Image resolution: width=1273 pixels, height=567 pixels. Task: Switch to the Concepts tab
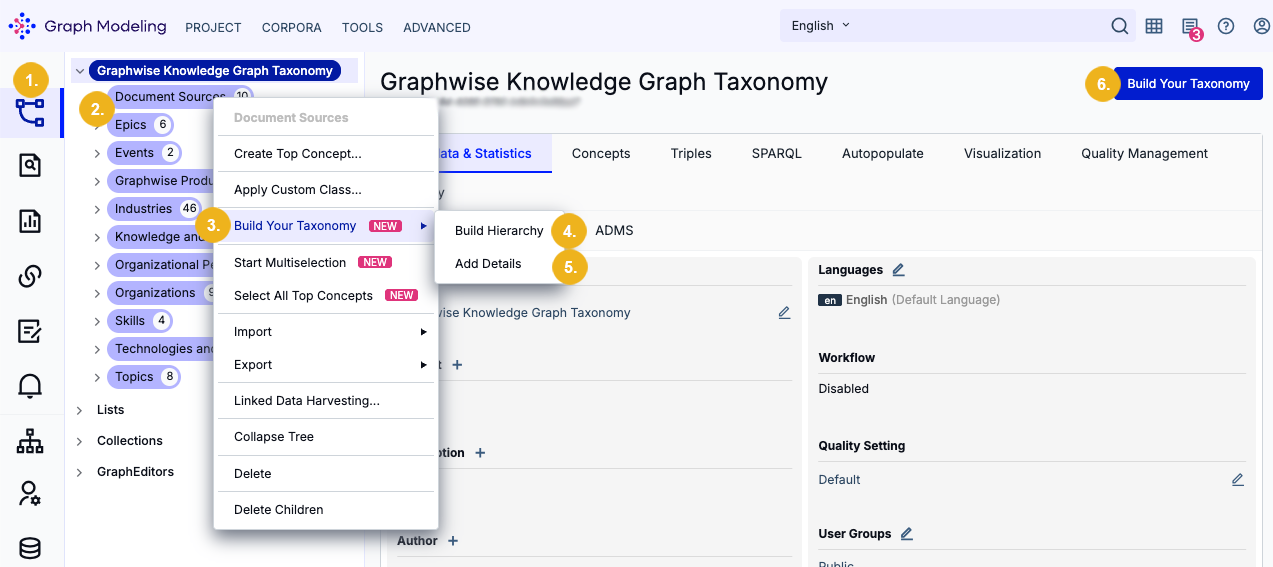click(x=601, y=154)
